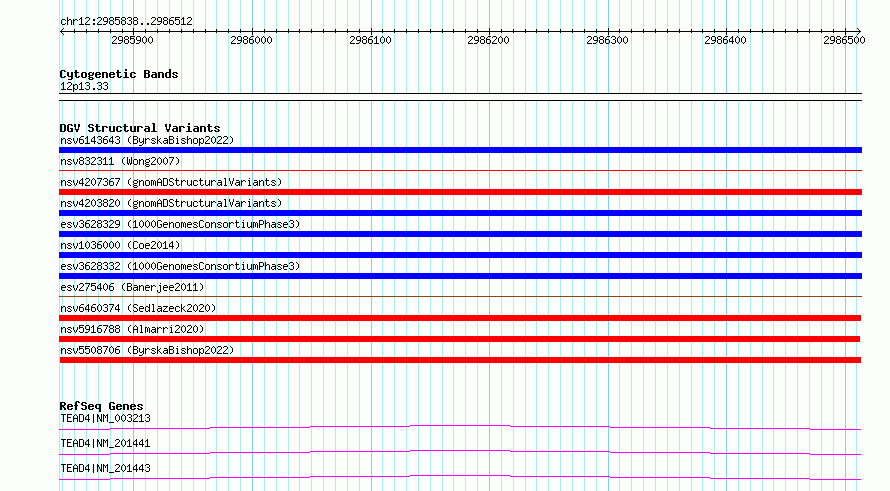Click ruler position 2986500
Viewport: 890px width, 491px height.
click(x=845, y=40)
